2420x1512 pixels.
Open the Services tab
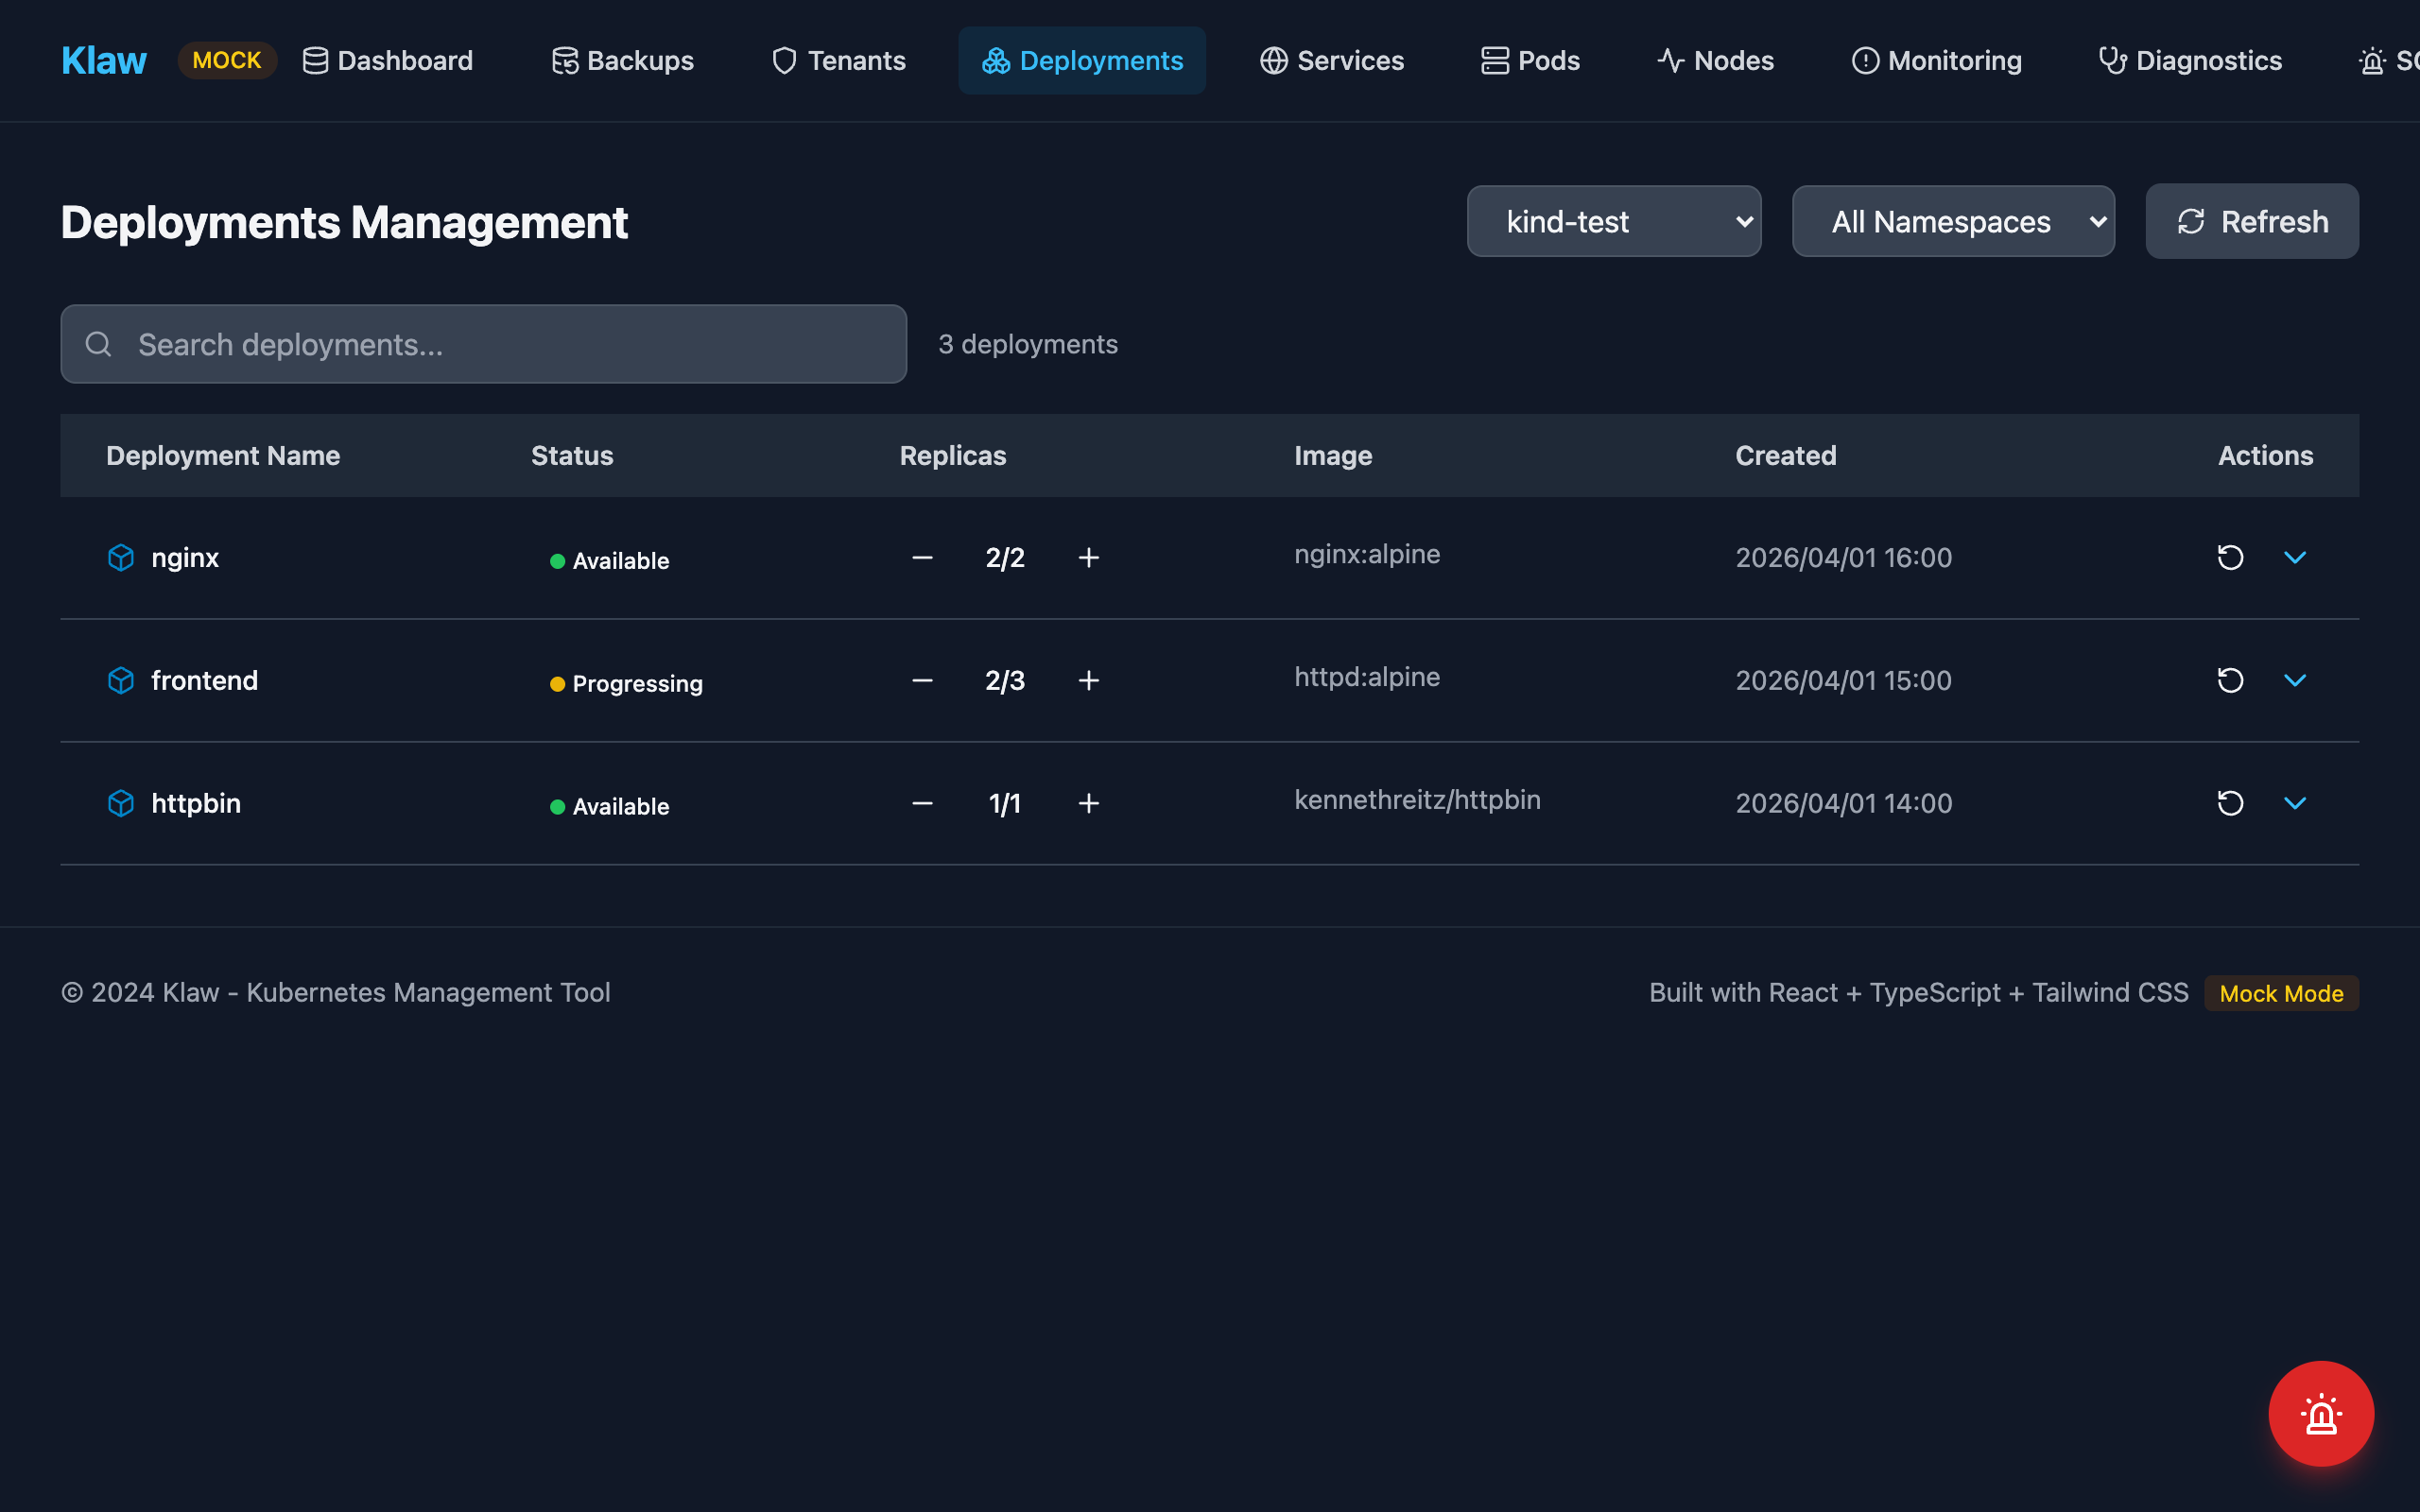tap(1331, 61)
